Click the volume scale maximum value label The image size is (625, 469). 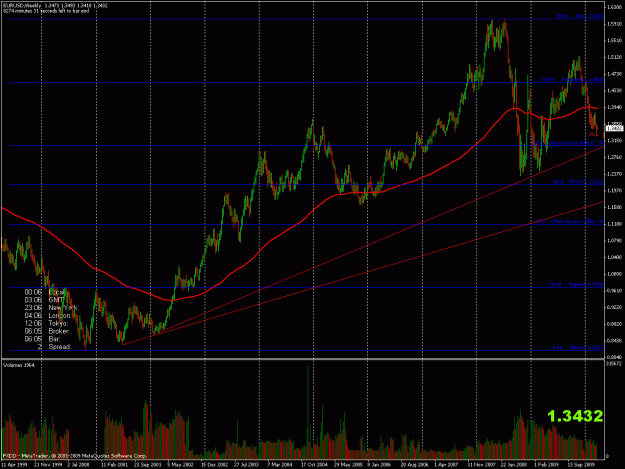click(x=612, y=364)
